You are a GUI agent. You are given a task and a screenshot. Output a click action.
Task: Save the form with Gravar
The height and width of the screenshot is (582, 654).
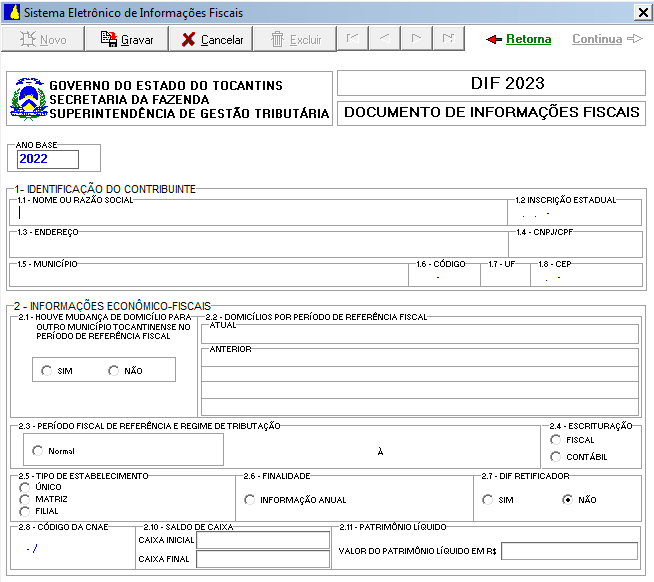(x=127, y=39)
